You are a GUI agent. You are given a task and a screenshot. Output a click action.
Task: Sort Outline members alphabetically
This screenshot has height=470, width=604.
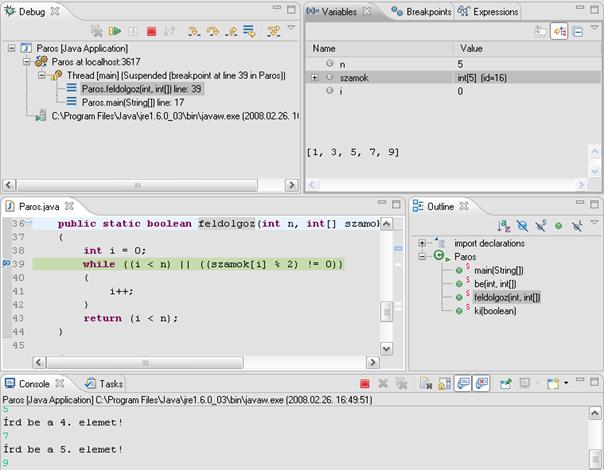point(503,225)
